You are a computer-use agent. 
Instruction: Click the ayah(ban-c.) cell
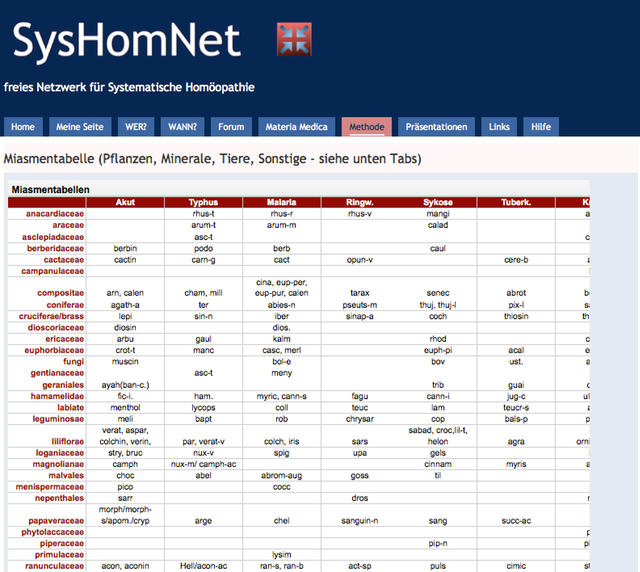(125, 385)
